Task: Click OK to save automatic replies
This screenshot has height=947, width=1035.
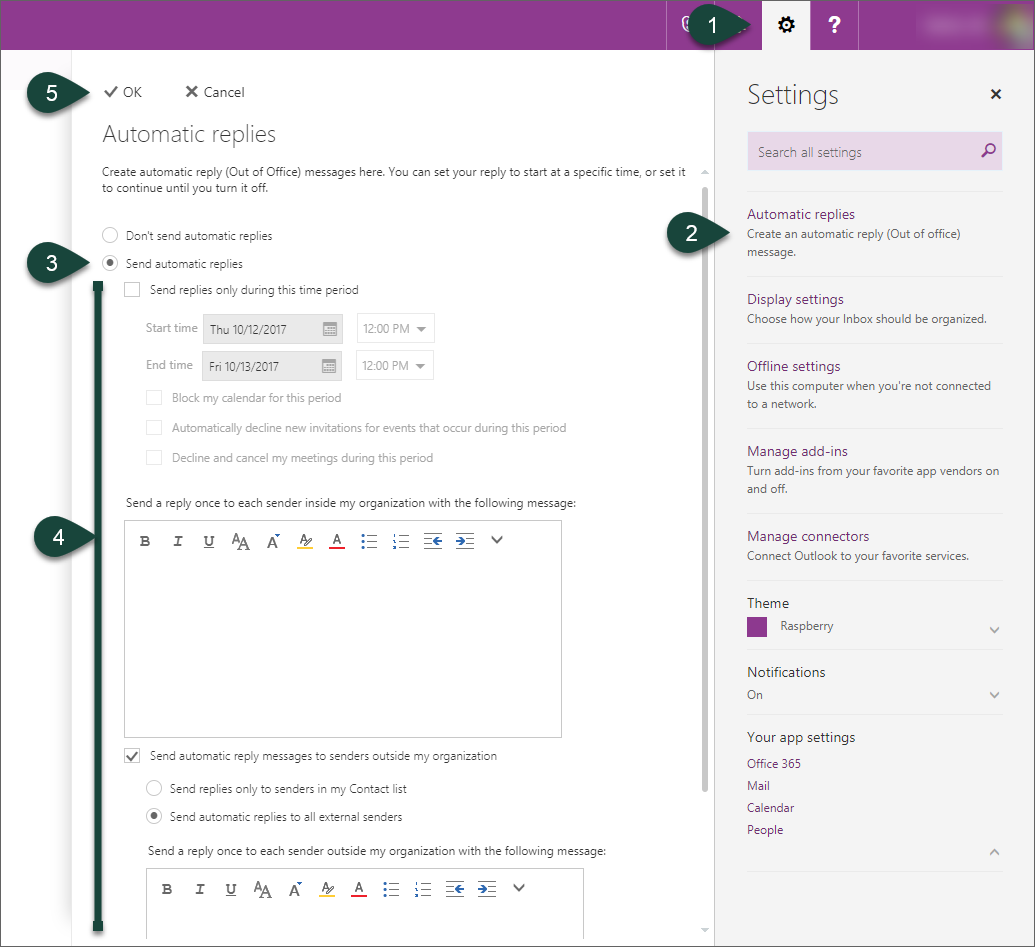Action: 123,92
